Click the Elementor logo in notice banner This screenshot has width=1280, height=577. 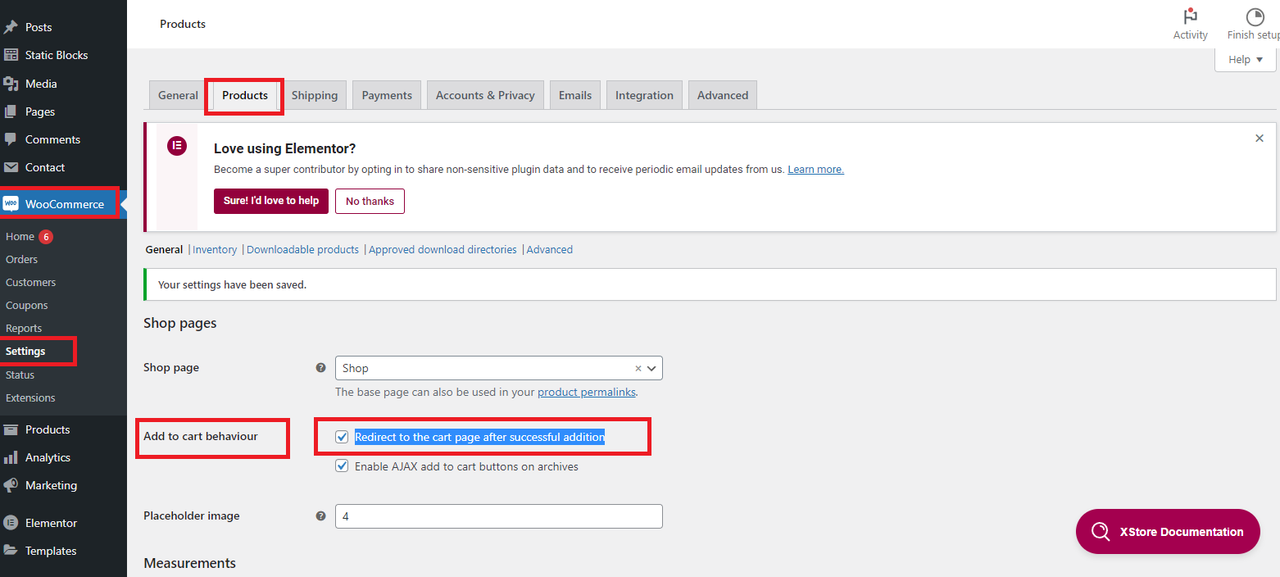[x=177, y=146]
